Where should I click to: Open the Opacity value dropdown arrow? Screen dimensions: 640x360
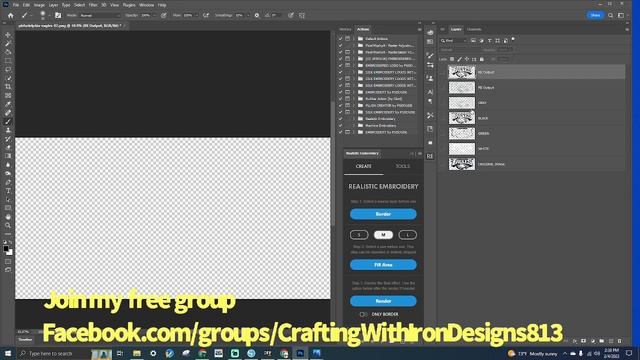point(154,16)
